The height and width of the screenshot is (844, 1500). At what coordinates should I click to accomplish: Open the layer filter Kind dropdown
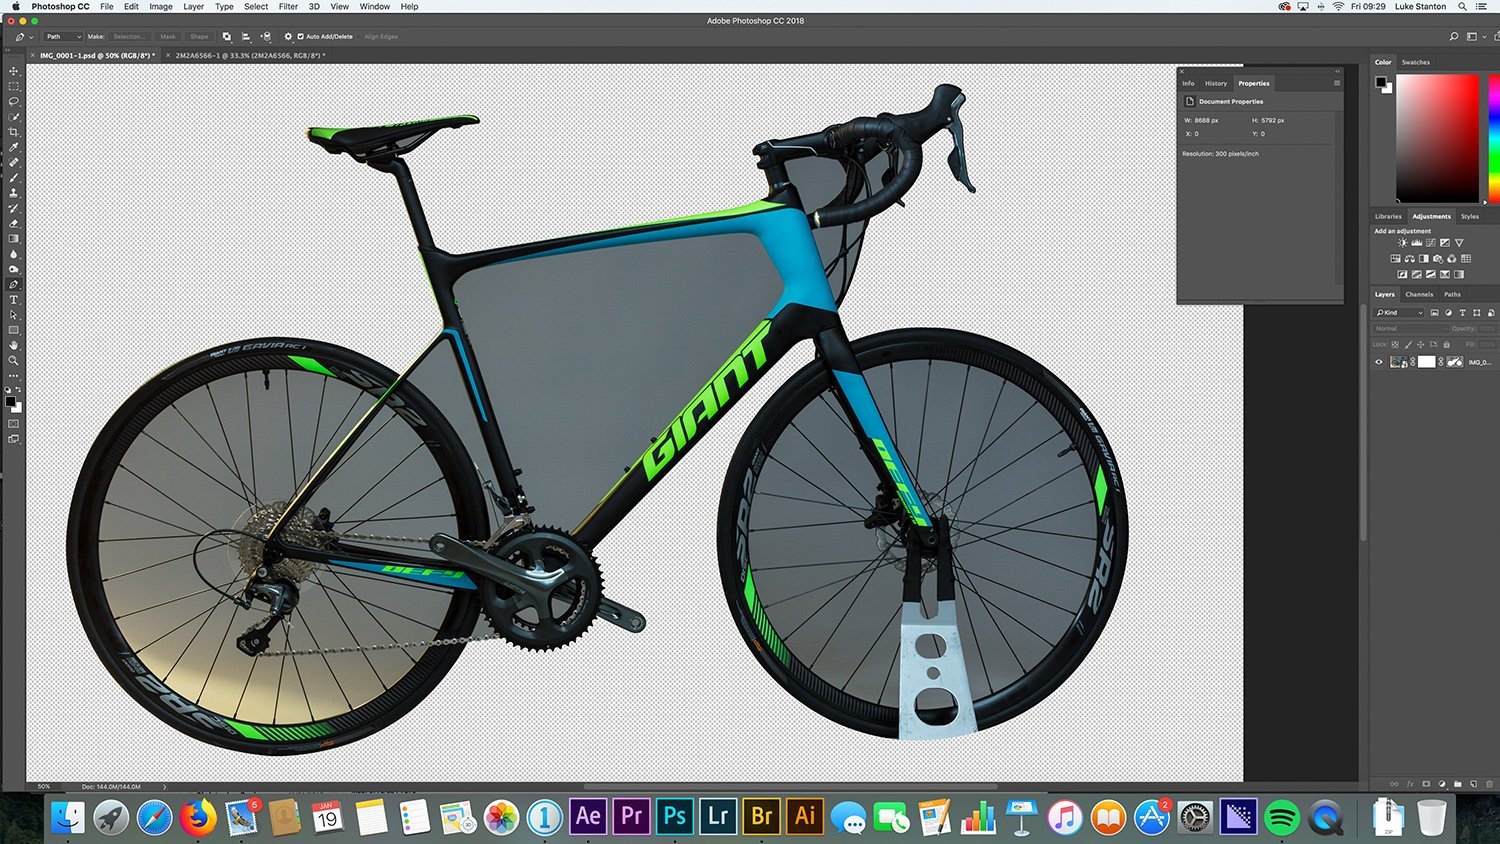[1400, 313]
